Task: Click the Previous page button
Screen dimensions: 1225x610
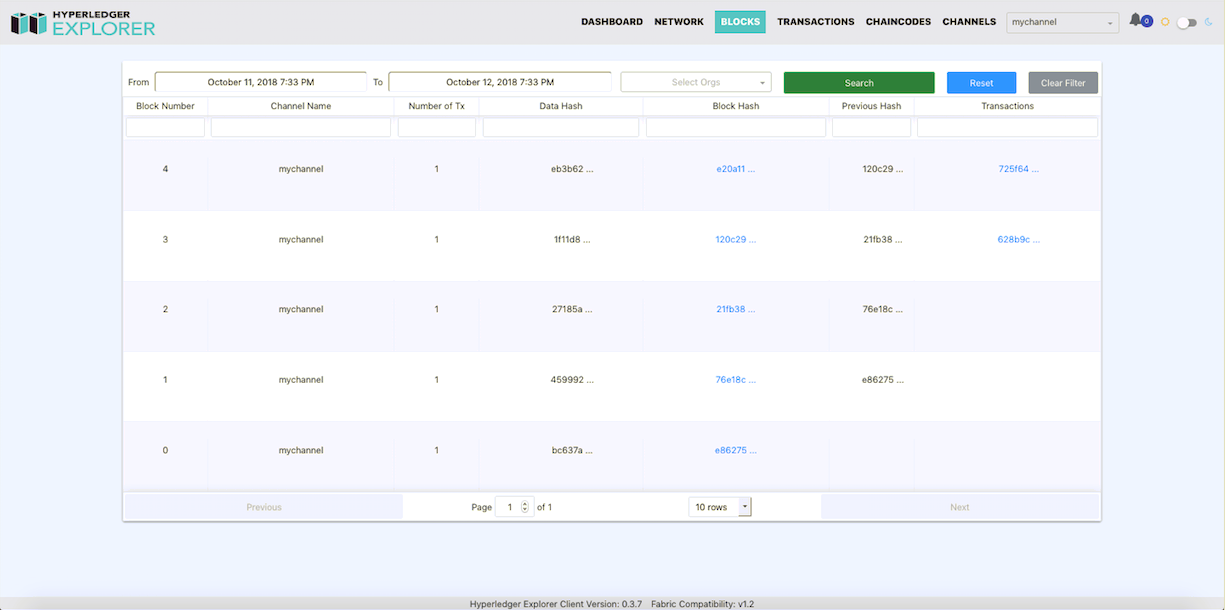Action: [x=264, y=507]
